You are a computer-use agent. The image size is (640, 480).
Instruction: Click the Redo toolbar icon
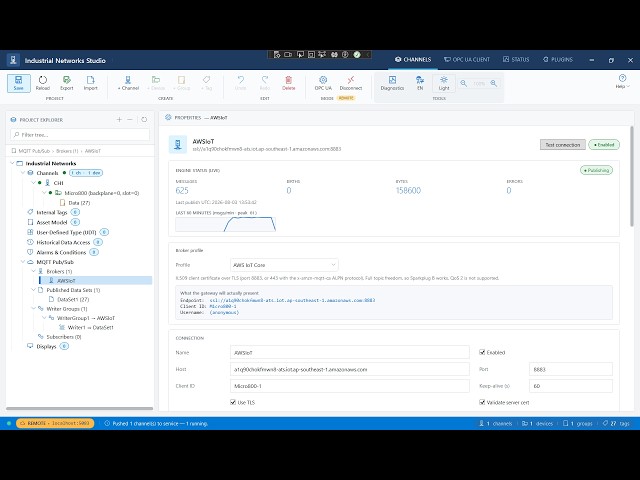click(x=264, y=83)
